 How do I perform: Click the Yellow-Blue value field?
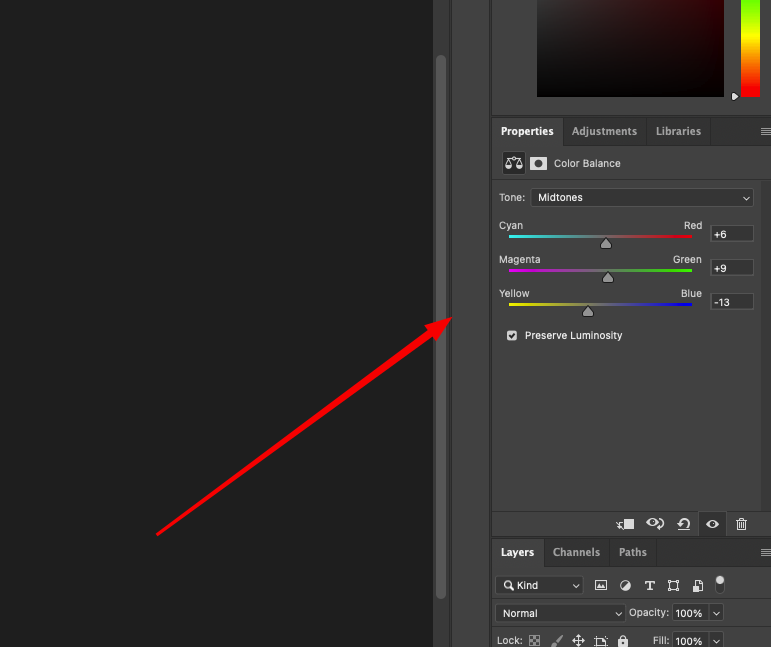(x=732, y=302)
